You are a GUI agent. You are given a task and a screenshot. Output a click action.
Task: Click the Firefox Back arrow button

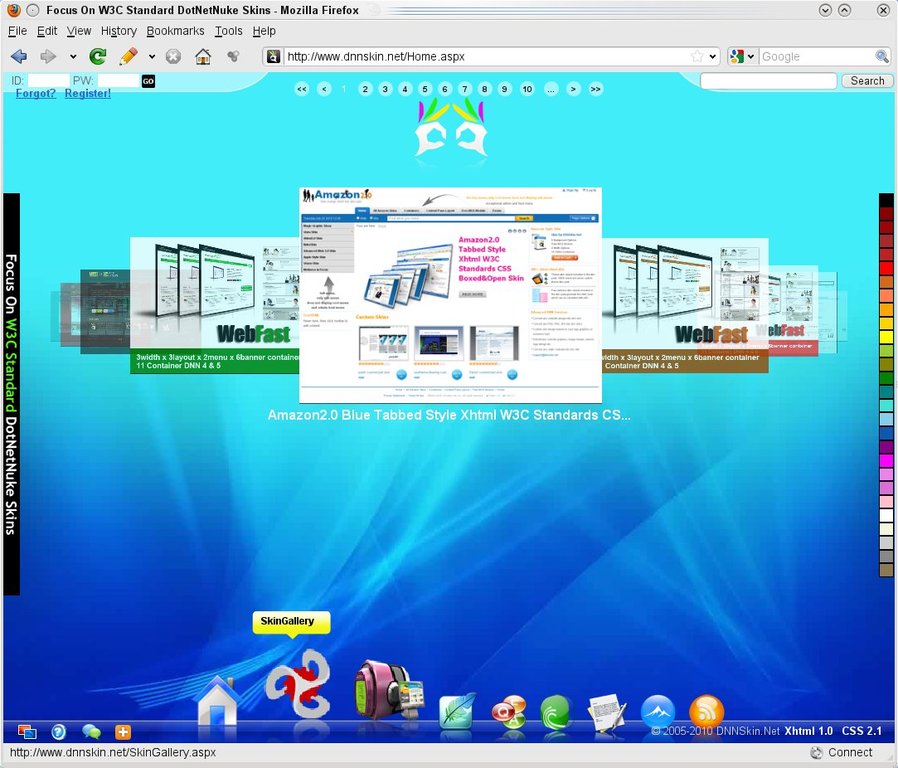point(18,56)
